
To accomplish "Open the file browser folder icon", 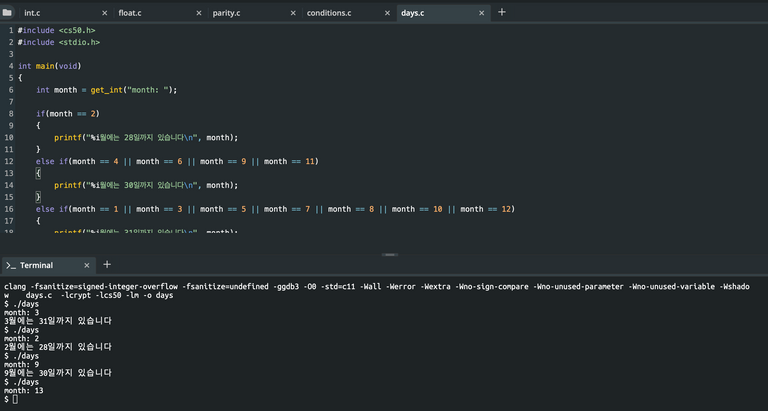I will coord(7,12).
